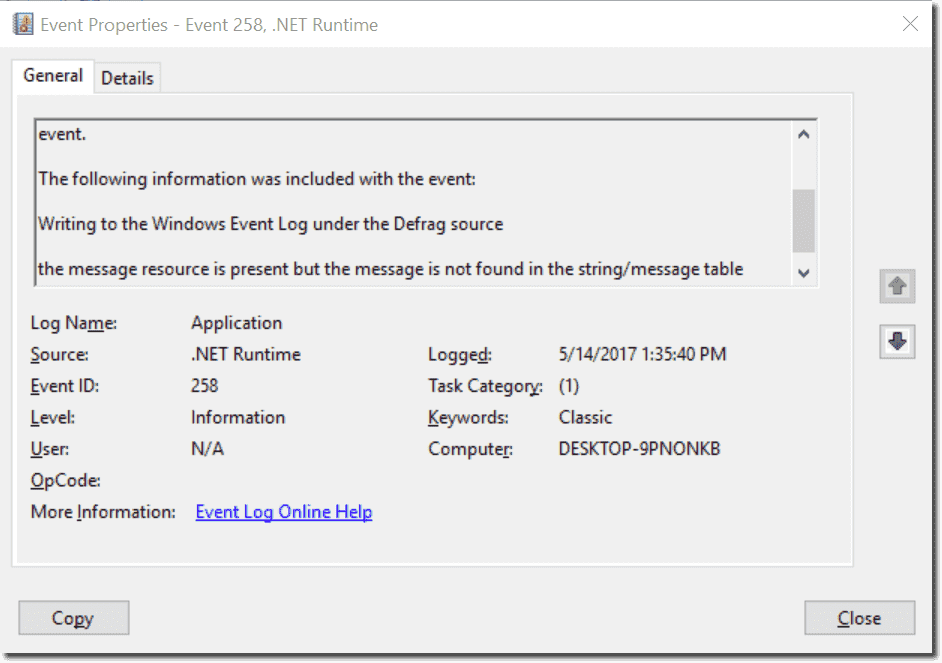Switch to the Details tab
Viewport: 942px width, 663px height.
(127, 77)
